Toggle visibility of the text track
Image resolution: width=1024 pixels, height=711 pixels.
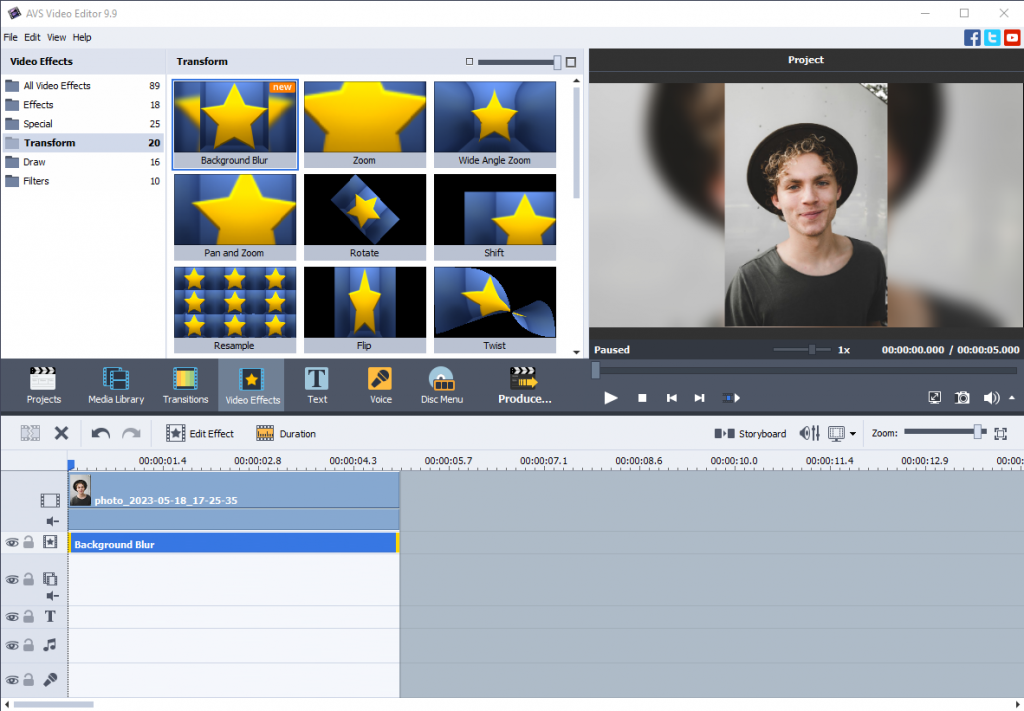pos(12,617)
